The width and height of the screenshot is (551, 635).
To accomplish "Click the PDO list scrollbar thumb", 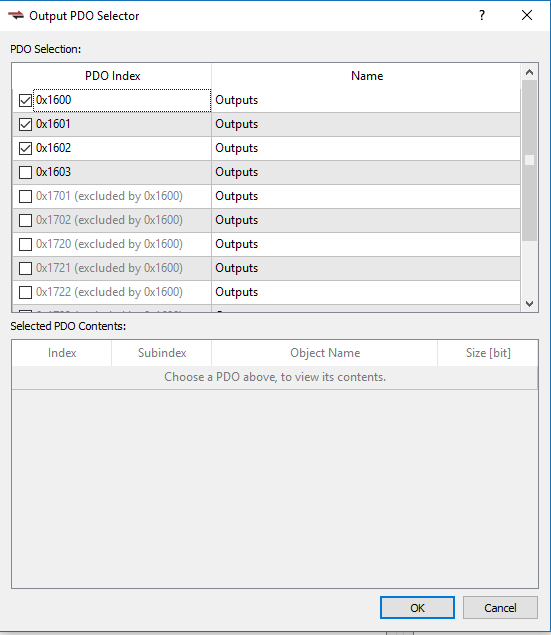I will (529, 160).
